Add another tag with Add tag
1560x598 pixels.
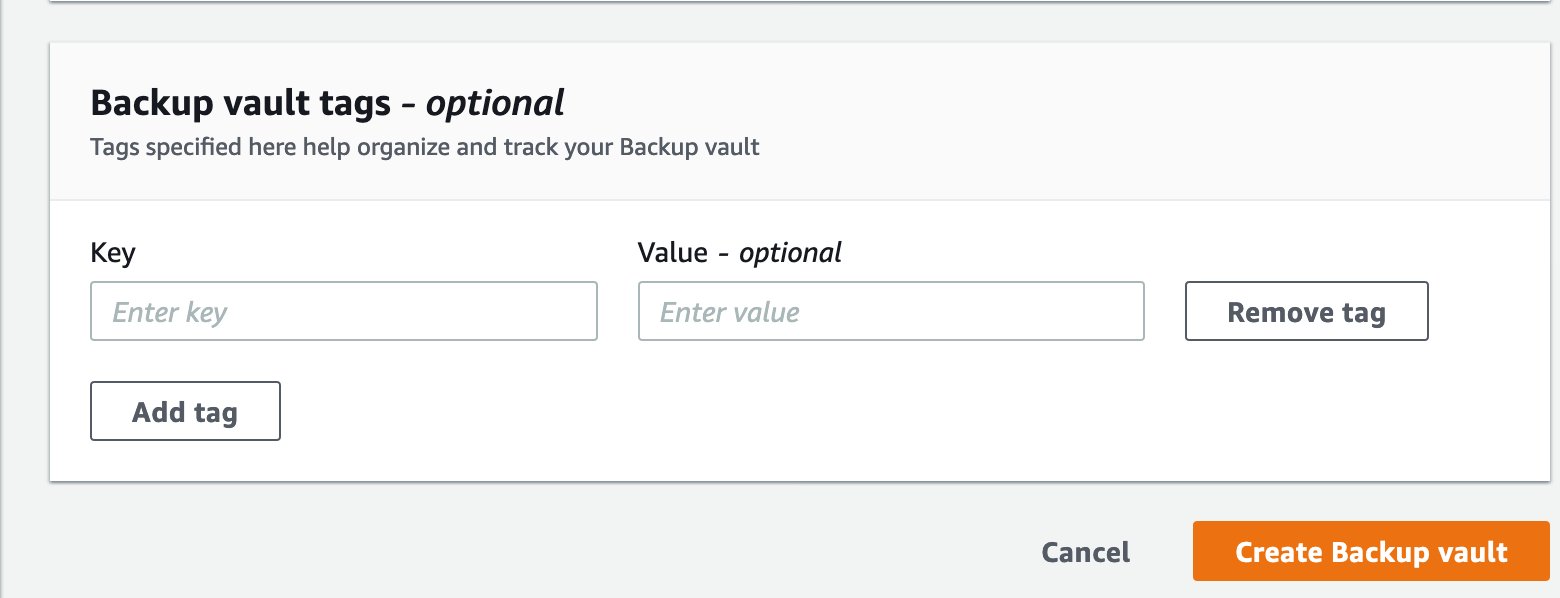coord(185,411)
